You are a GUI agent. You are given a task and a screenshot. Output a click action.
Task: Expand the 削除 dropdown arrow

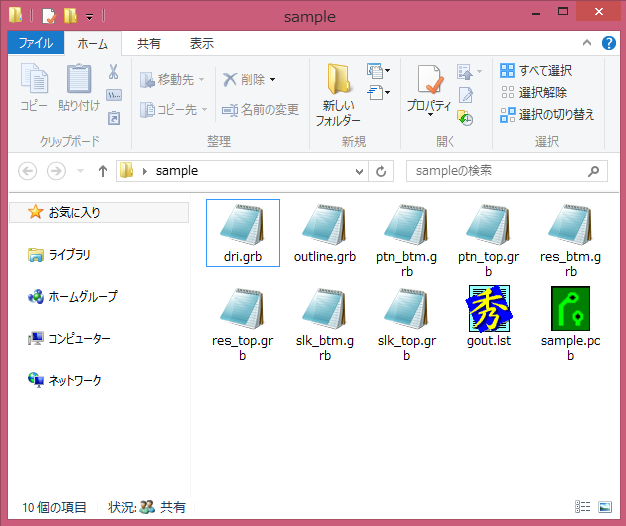pos(272,79)
